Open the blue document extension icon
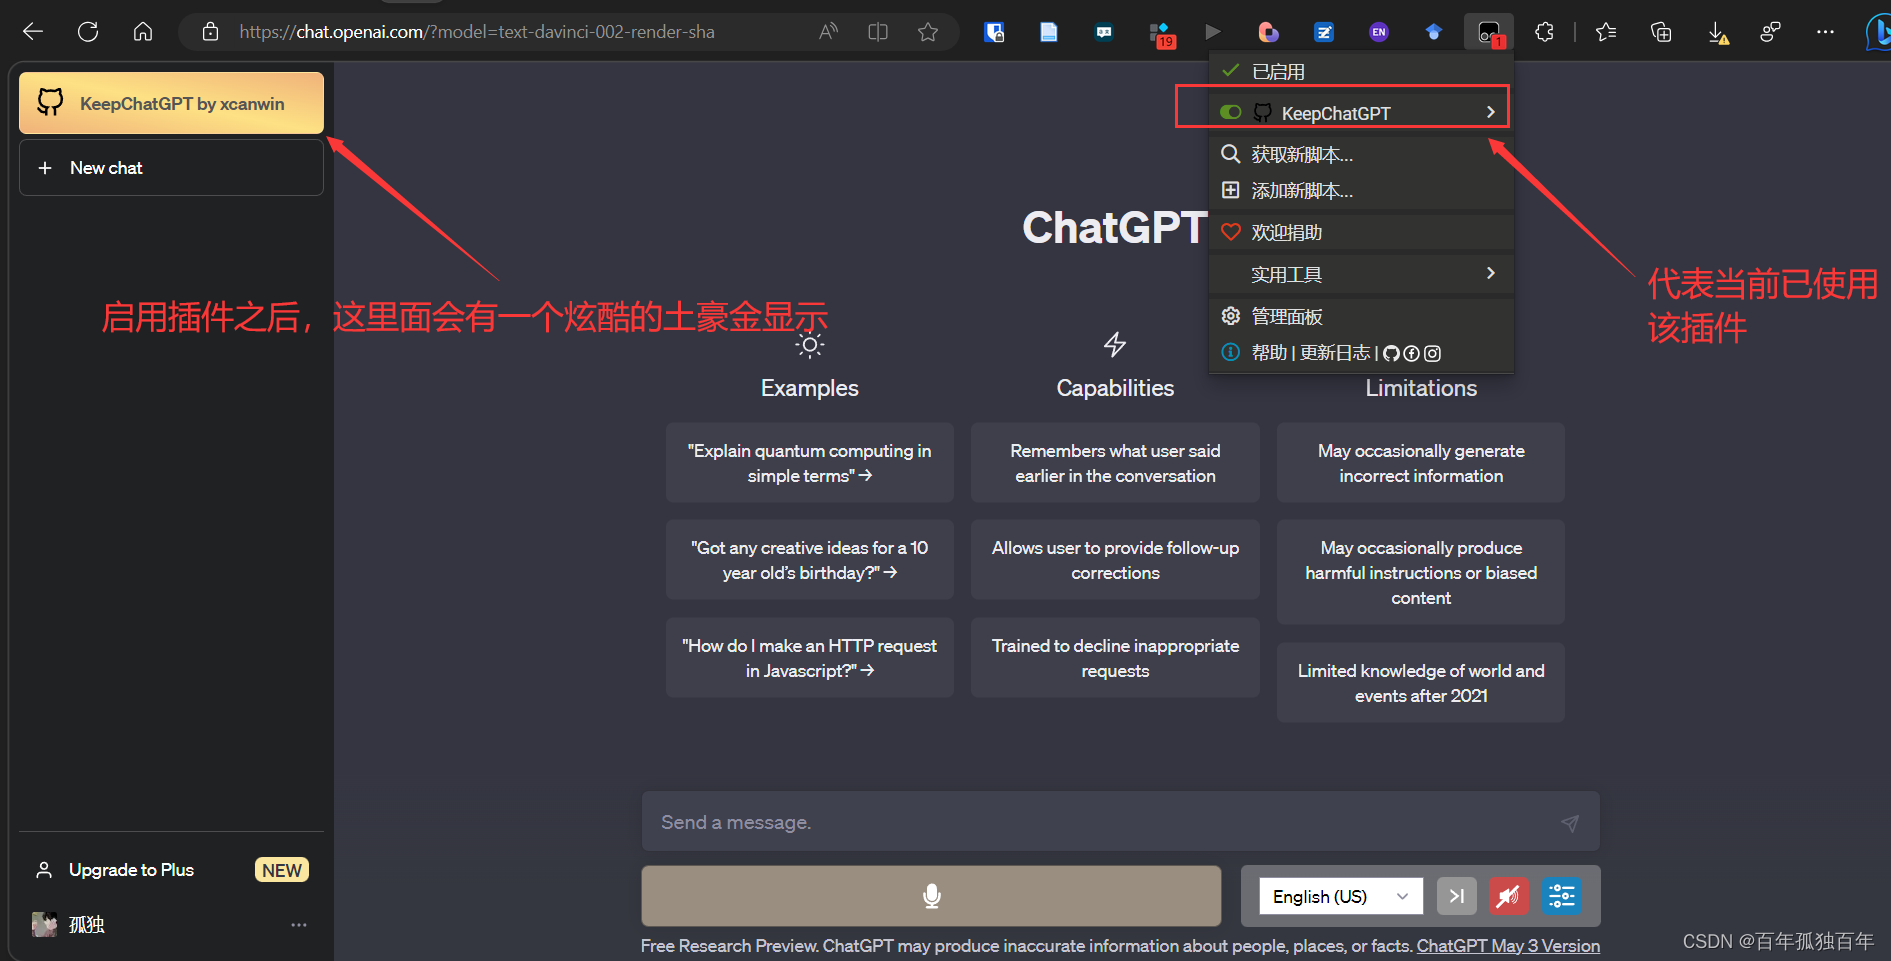The width and height of the screenshot is (1891, 961). [1048, 32]
